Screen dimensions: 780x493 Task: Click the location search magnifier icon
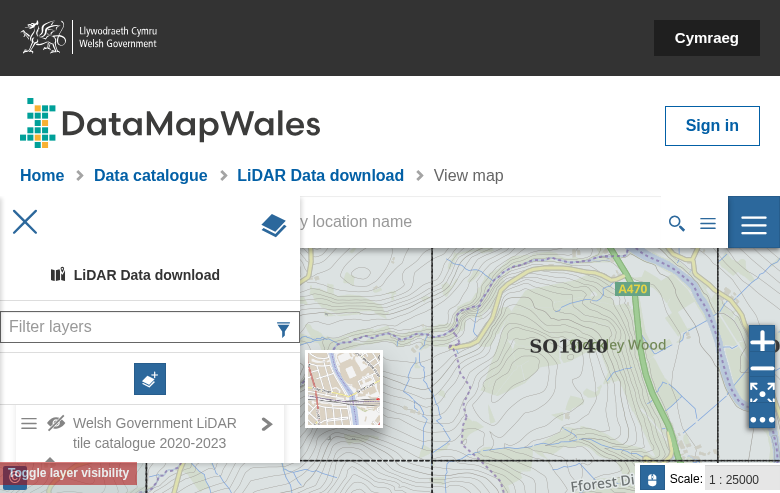pos(677,223)
